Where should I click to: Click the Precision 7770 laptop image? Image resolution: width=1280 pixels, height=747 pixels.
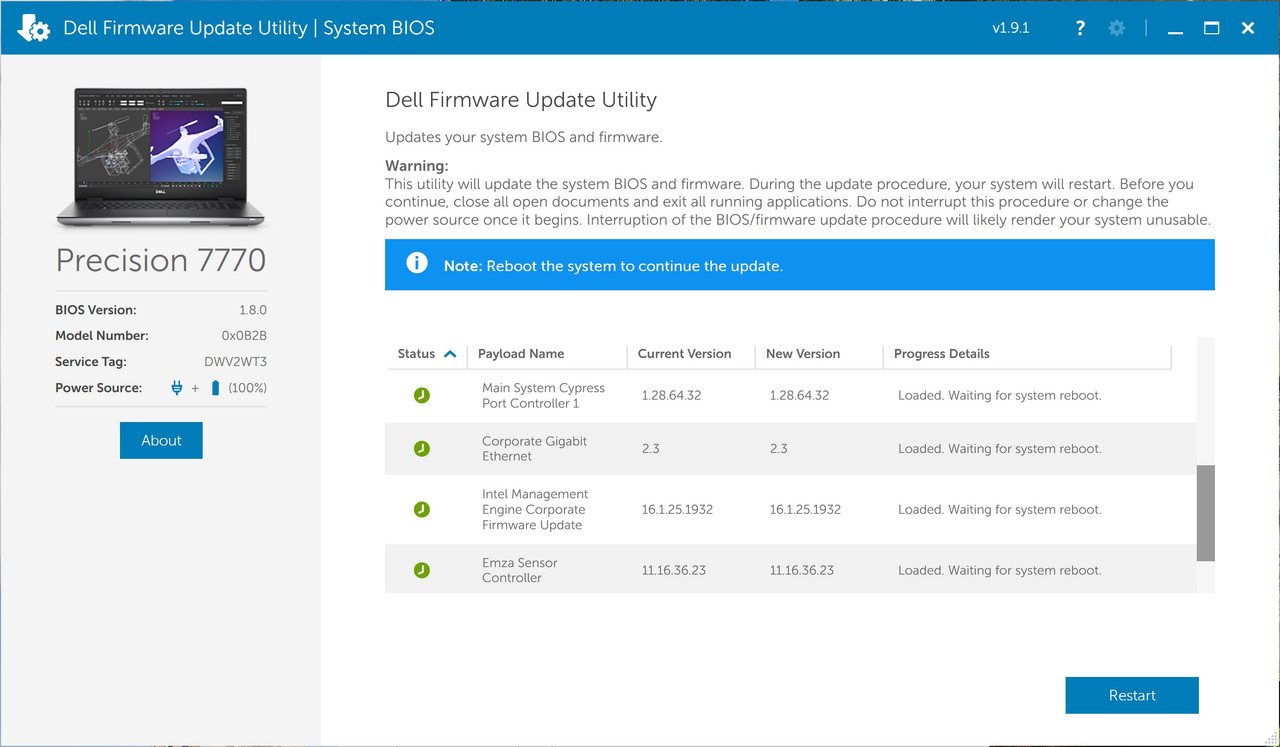pyautogui.click(x=161, y=157)
